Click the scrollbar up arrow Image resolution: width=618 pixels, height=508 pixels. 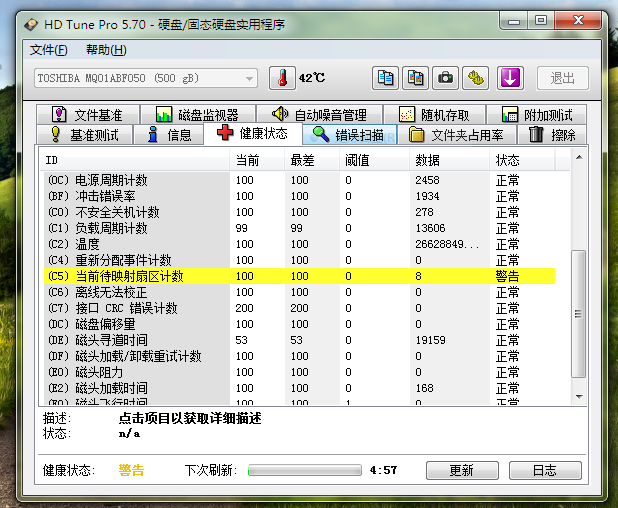pyautogui.click(x=579, y=157)
